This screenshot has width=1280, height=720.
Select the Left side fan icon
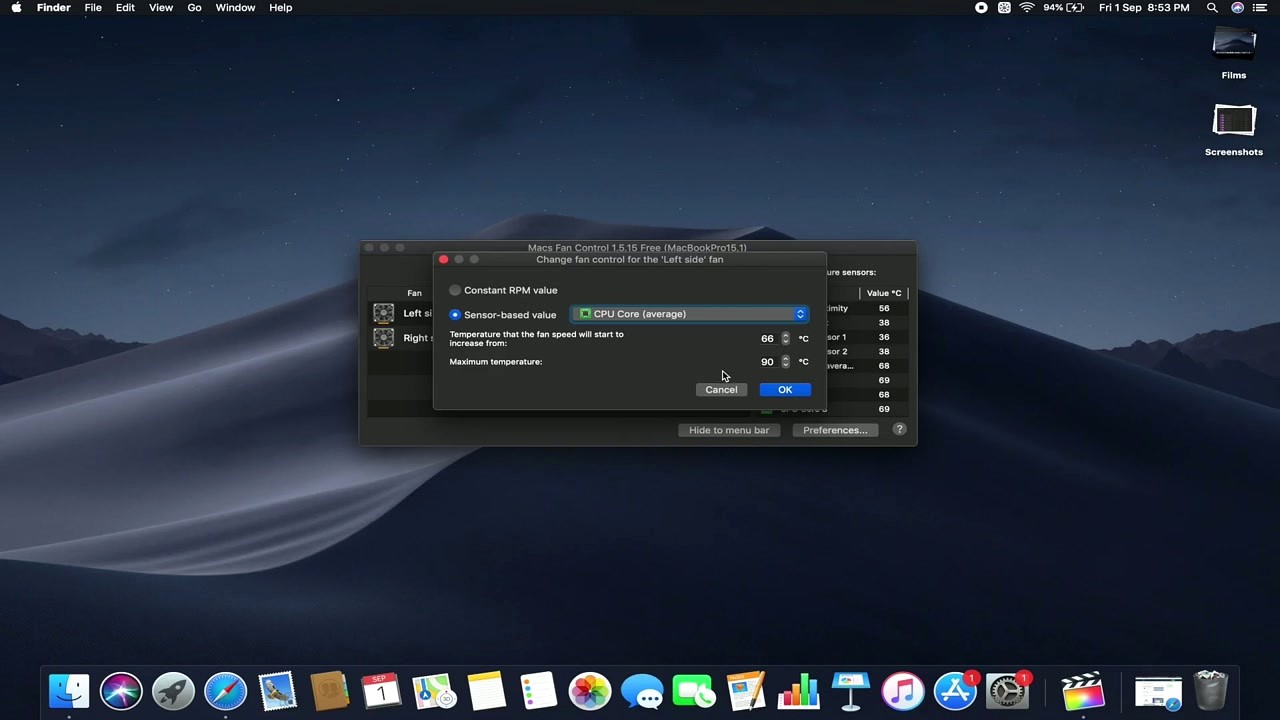(x=384, y=313)
